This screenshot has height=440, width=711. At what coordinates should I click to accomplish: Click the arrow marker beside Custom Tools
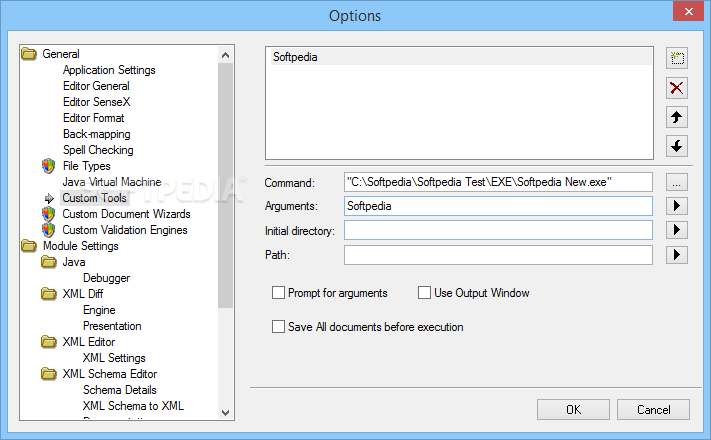[x=49, y=198]
